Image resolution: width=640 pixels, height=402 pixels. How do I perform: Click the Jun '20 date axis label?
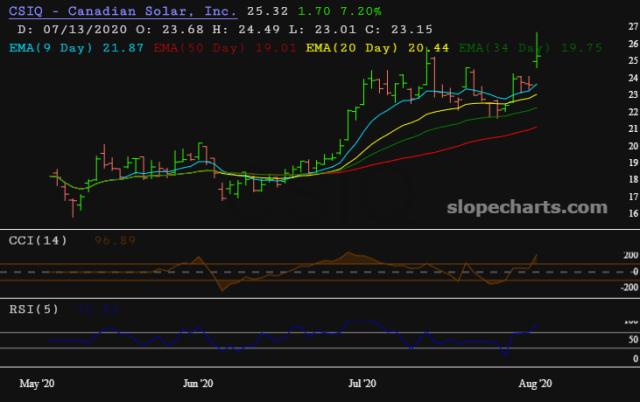click(x=200, y=383)
